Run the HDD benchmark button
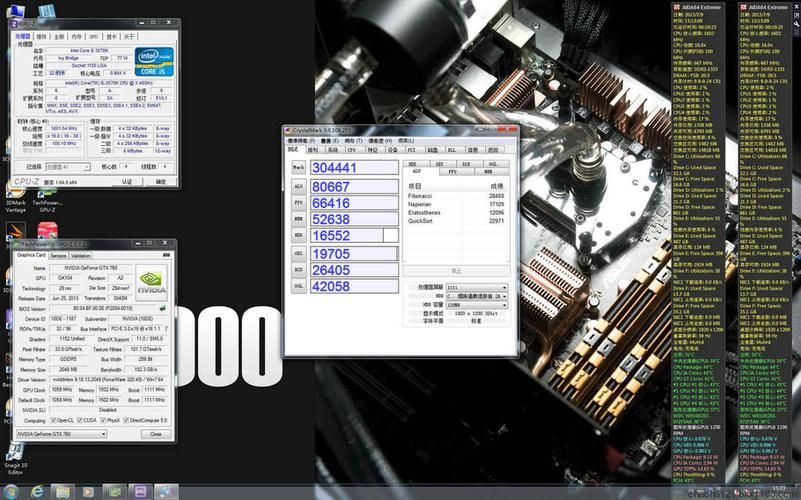Viewport: 801px width, 500px height. [298, 235]
